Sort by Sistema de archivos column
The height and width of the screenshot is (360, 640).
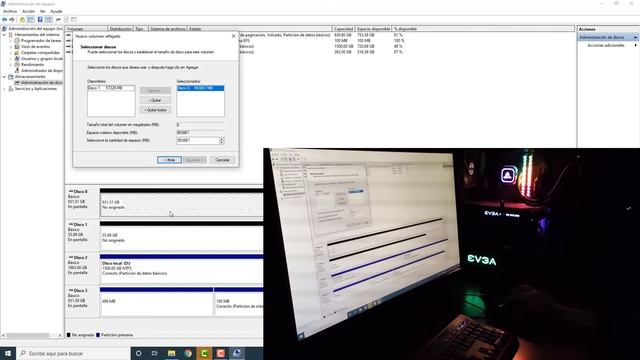[x=167, y=29]
